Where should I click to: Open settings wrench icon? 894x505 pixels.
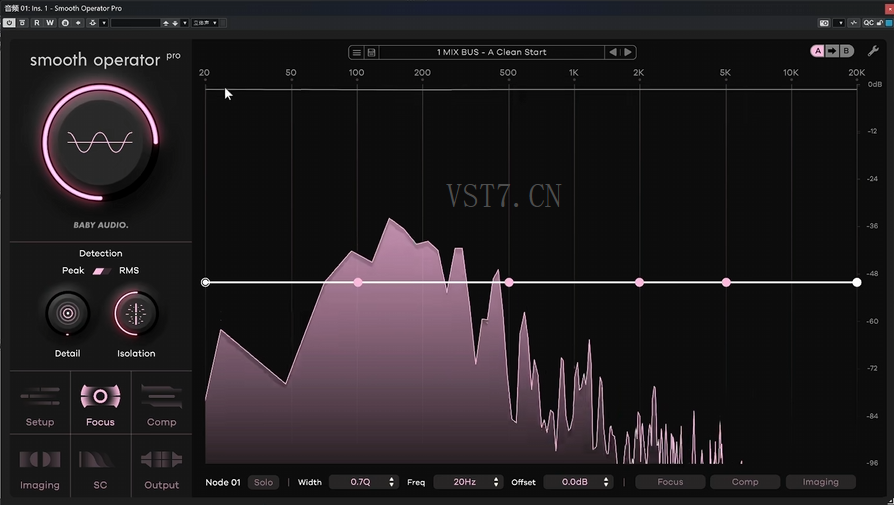tap(873, 51)
